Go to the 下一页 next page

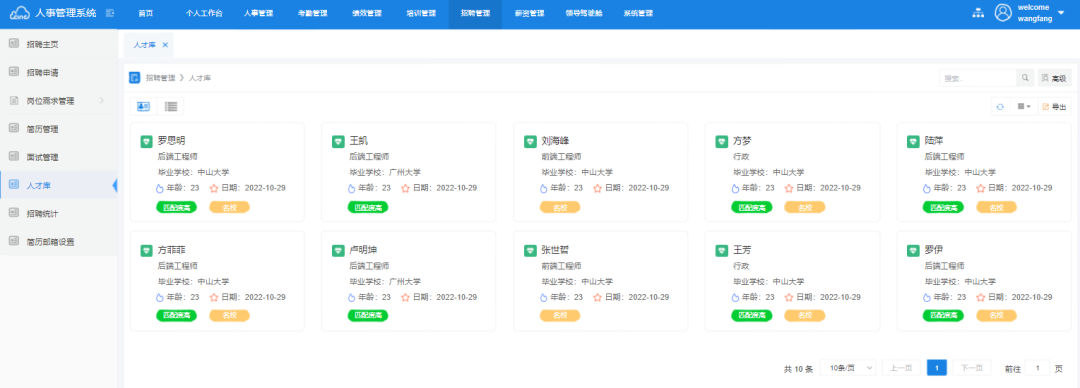pyautogui.click(x=972, y=368)
